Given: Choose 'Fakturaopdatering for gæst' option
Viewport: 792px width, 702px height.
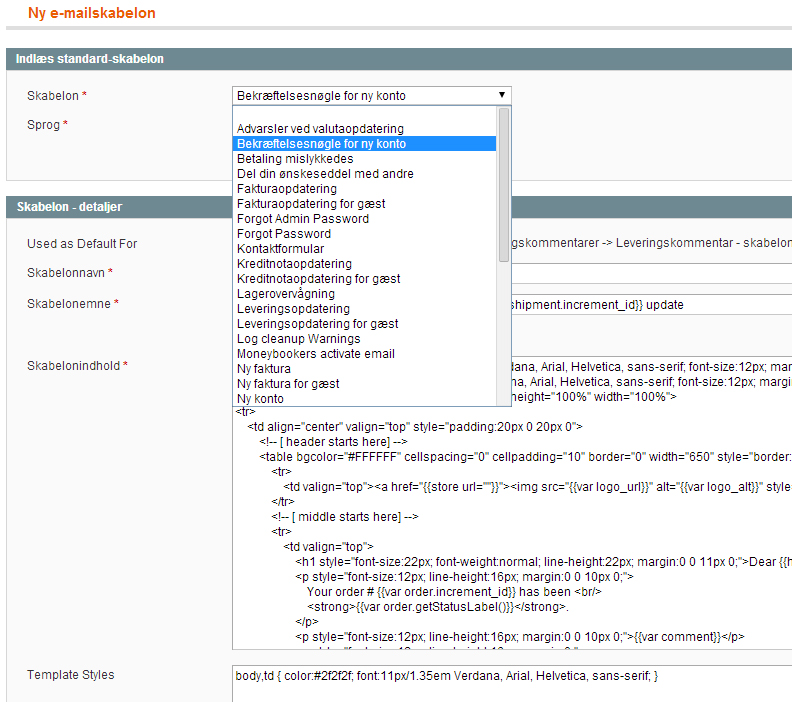Looking at the screenshot, I should click(311, 204).
